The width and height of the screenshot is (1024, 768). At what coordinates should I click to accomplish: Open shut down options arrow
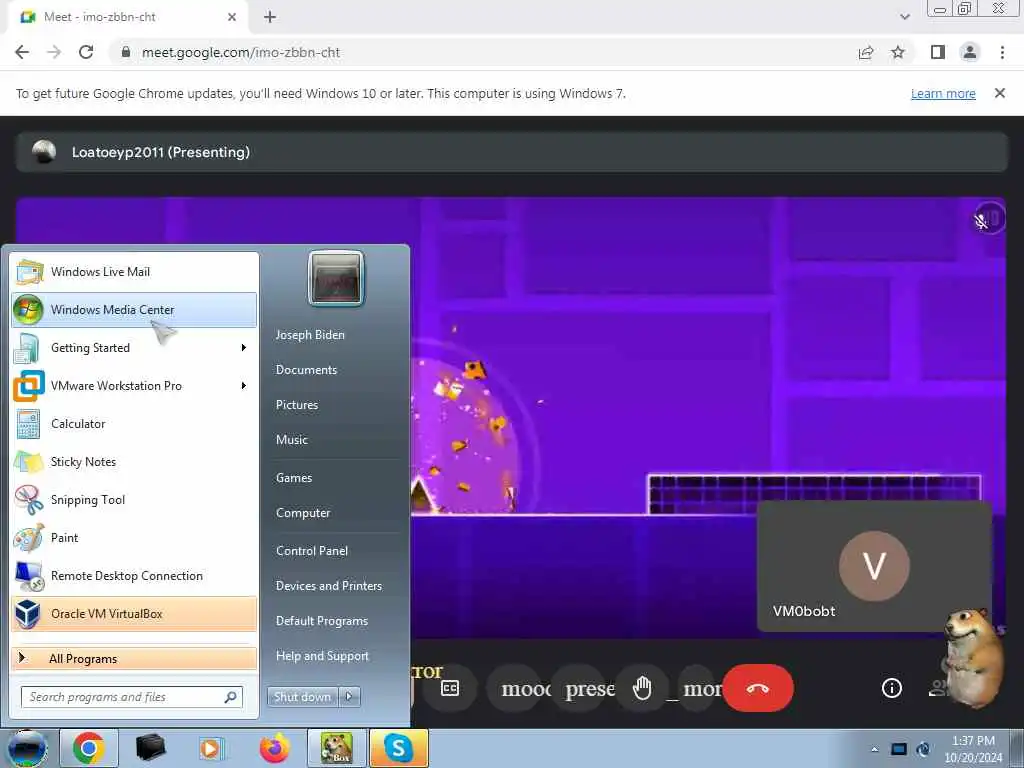[349, 697]
